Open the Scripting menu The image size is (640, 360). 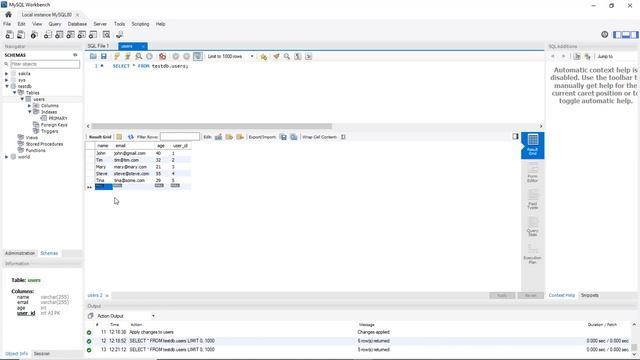coord(140,24)
